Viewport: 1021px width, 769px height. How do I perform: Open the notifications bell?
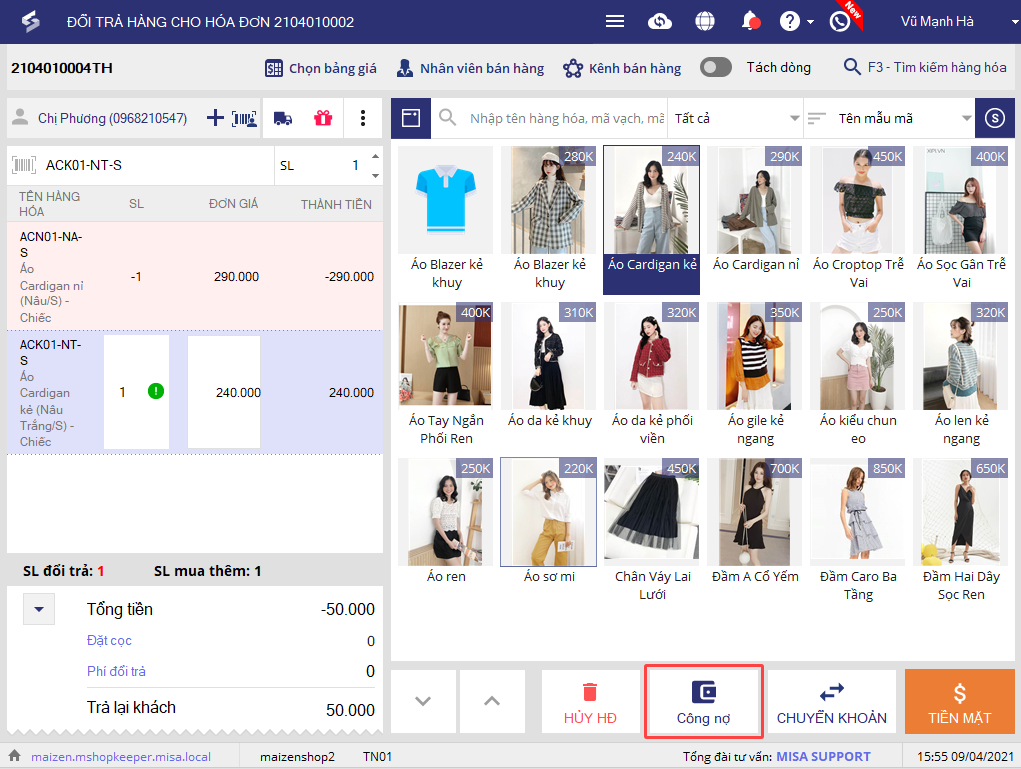pyautogui.click(x=750, y=21)
